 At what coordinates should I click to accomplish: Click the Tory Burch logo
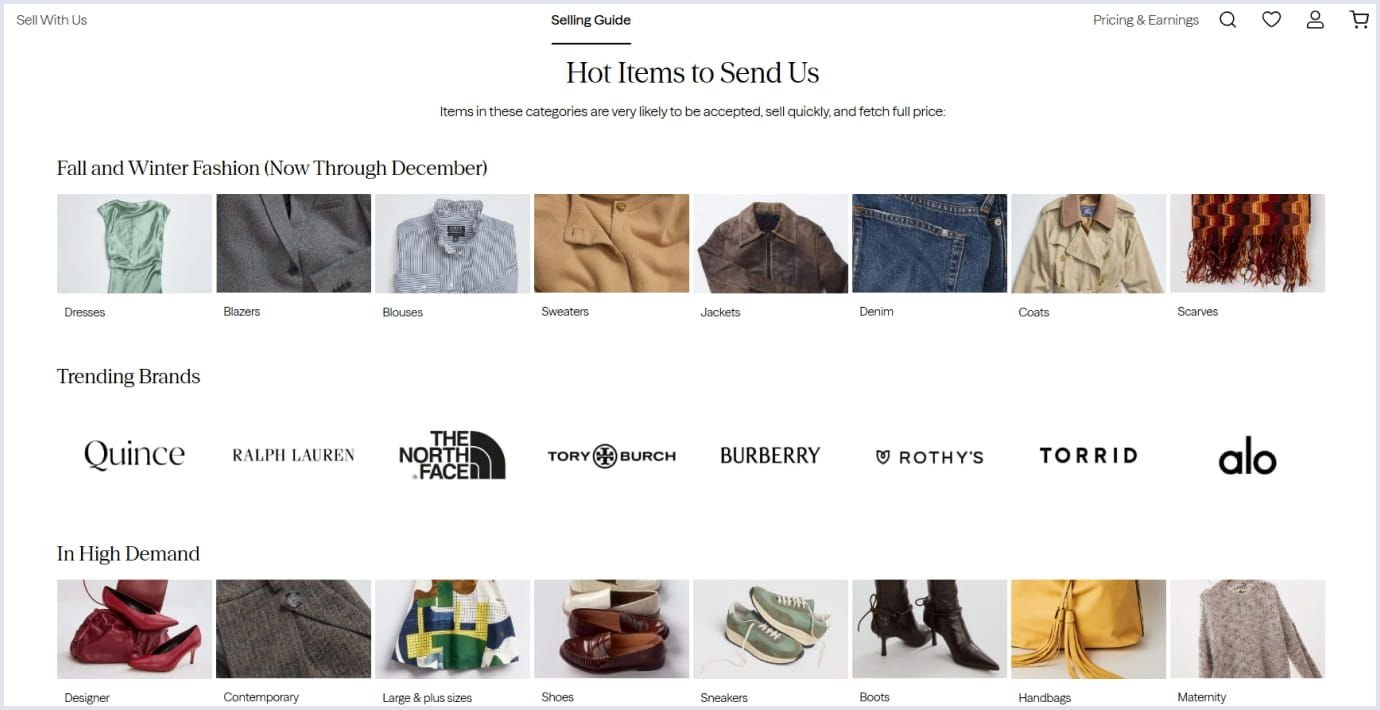coord(611,455)
